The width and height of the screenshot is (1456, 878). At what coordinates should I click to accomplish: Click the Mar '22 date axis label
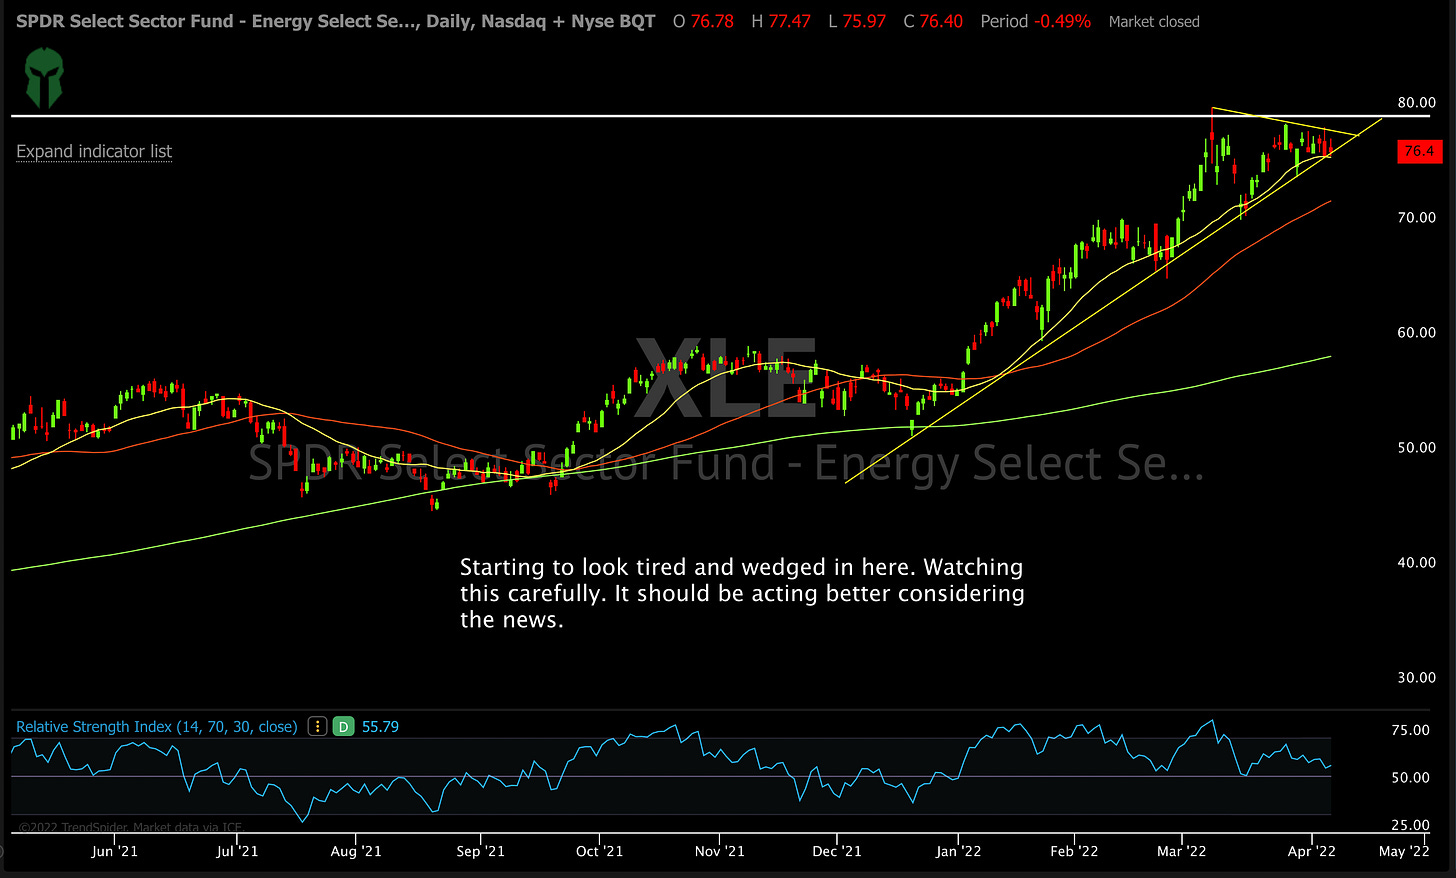coord(1182,852)
